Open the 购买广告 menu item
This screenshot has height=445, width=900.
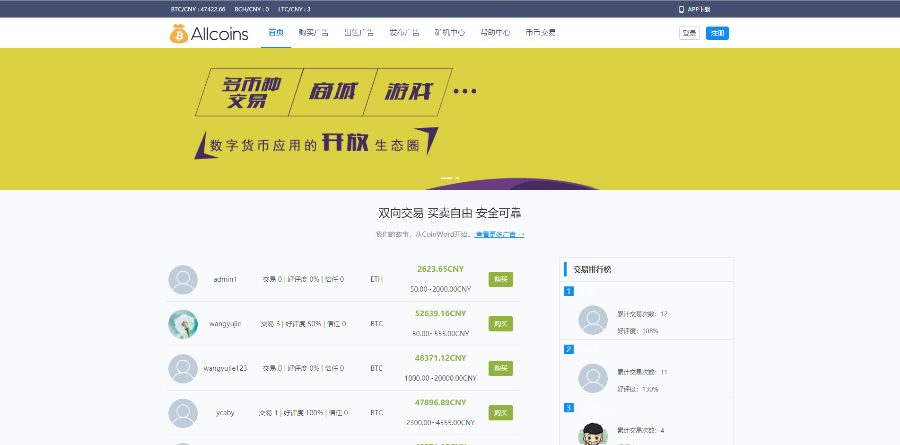click(314, 33)
